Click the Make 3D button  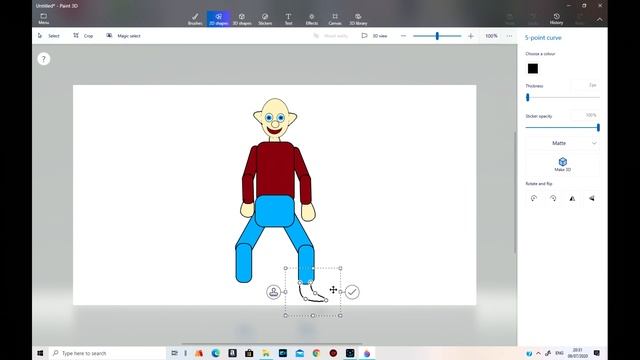pyautogui.click(x=562, y=164)
